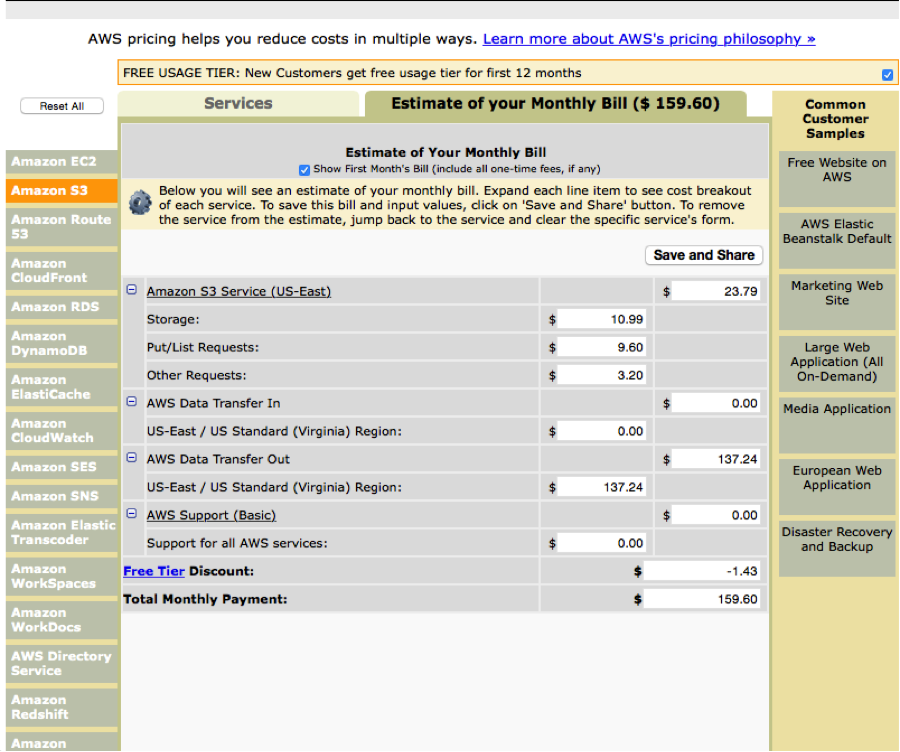Open Amazon EC2 in the sidebar
This screenshot has width=900, height=752.
pos(61,162)
